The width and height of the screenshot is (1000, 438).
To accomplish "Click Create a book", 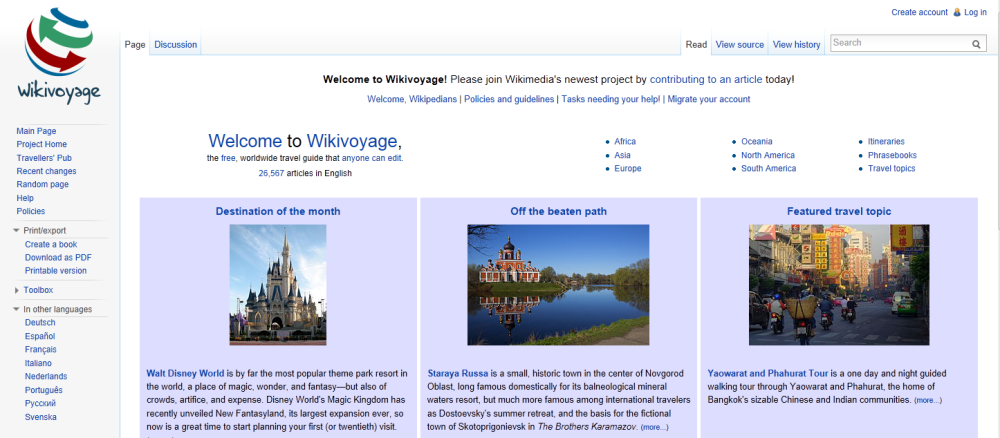I will [x=51, y=245].
